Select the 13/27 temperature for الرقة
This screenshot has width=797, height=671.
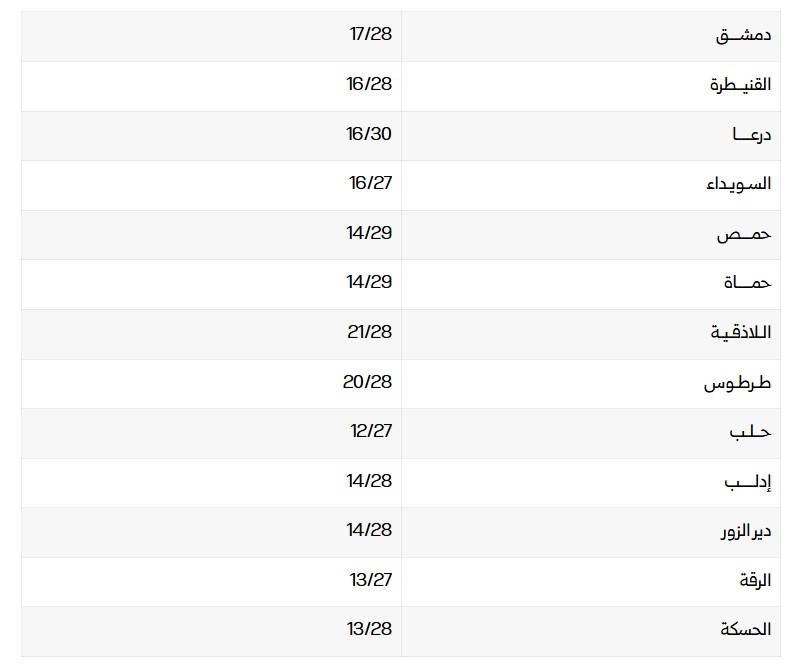[x=370, y=580]
